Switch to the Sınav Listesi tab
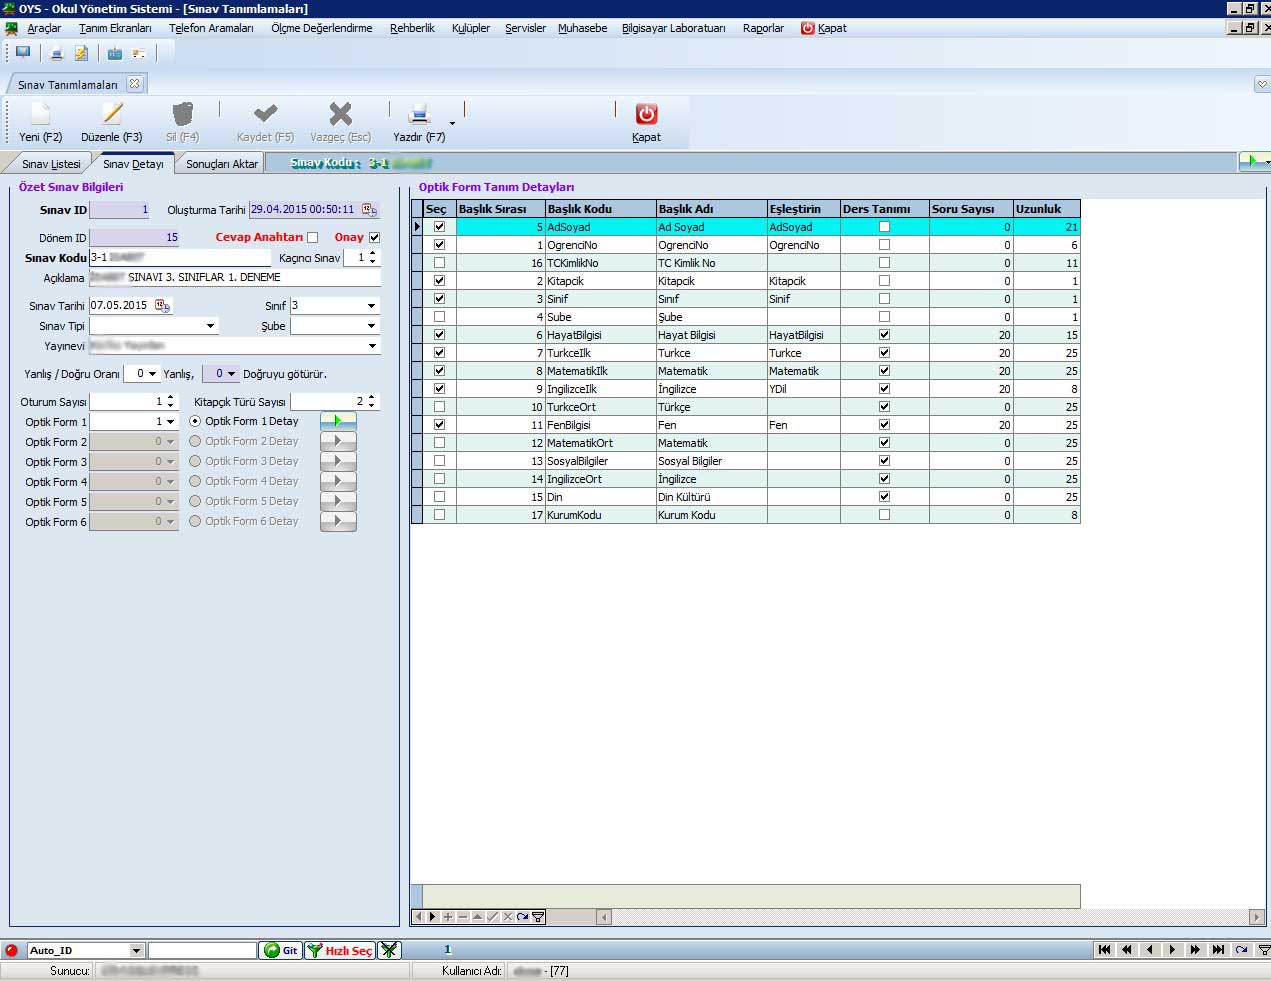The image size is (1271, 981). click(51, 163)
